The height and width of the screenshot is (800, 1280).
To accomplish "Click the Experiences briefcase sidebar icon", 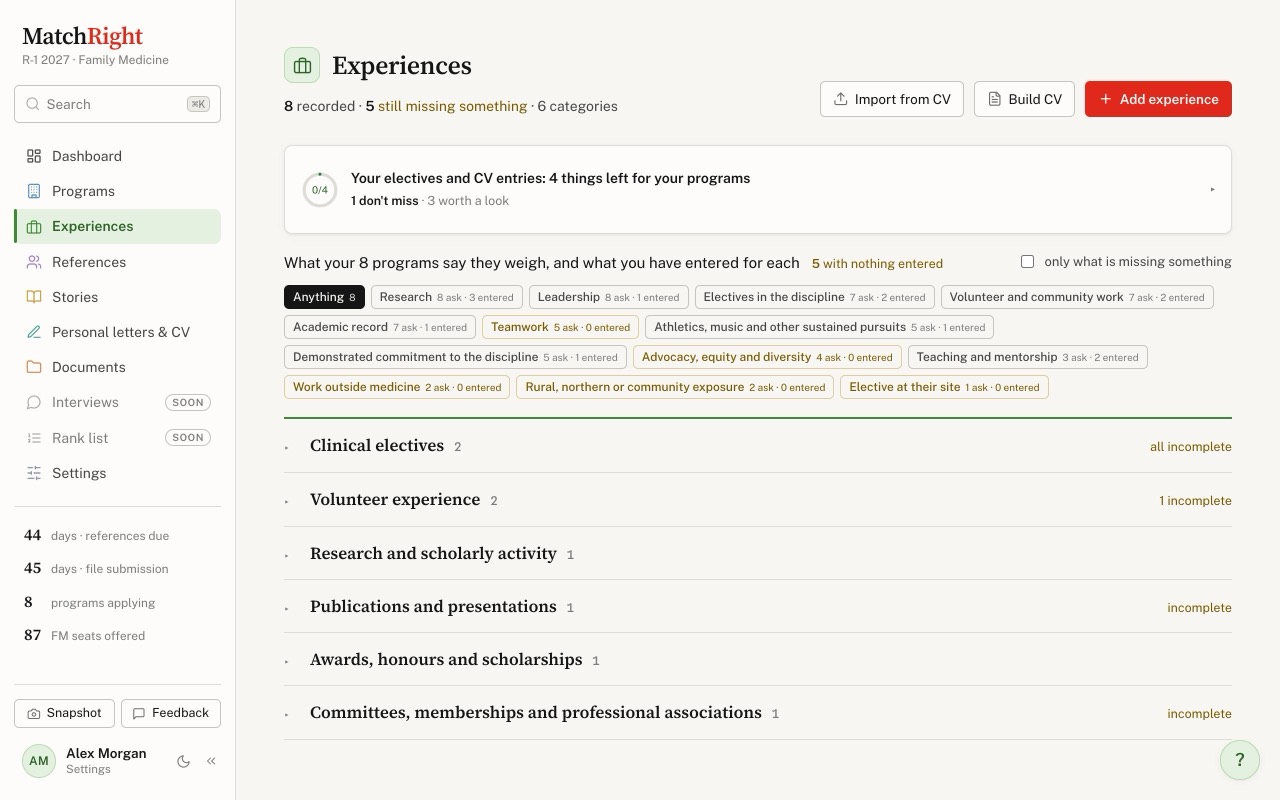I will click(x=34, y=227).
